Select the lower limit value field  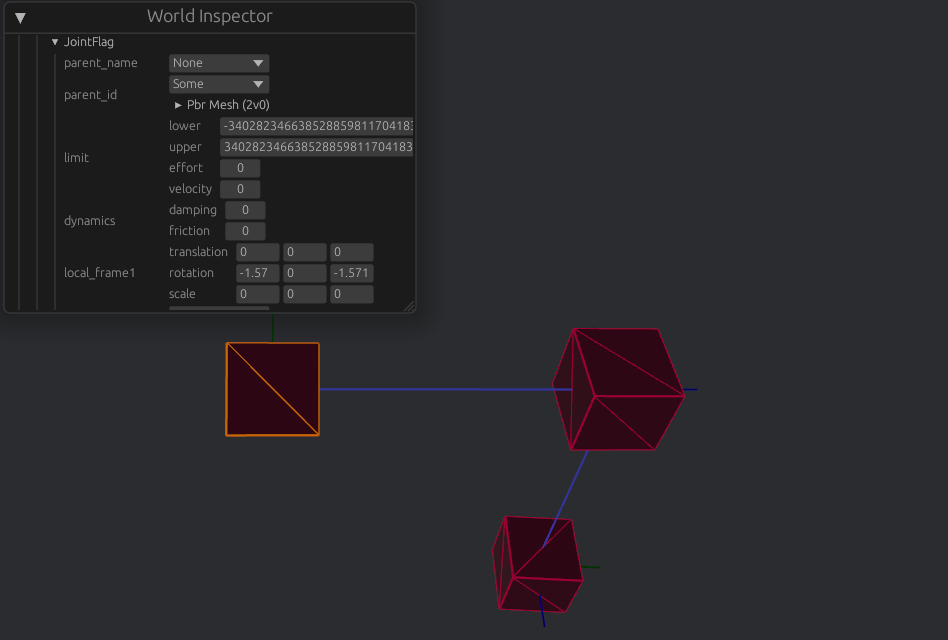(316, 125)
